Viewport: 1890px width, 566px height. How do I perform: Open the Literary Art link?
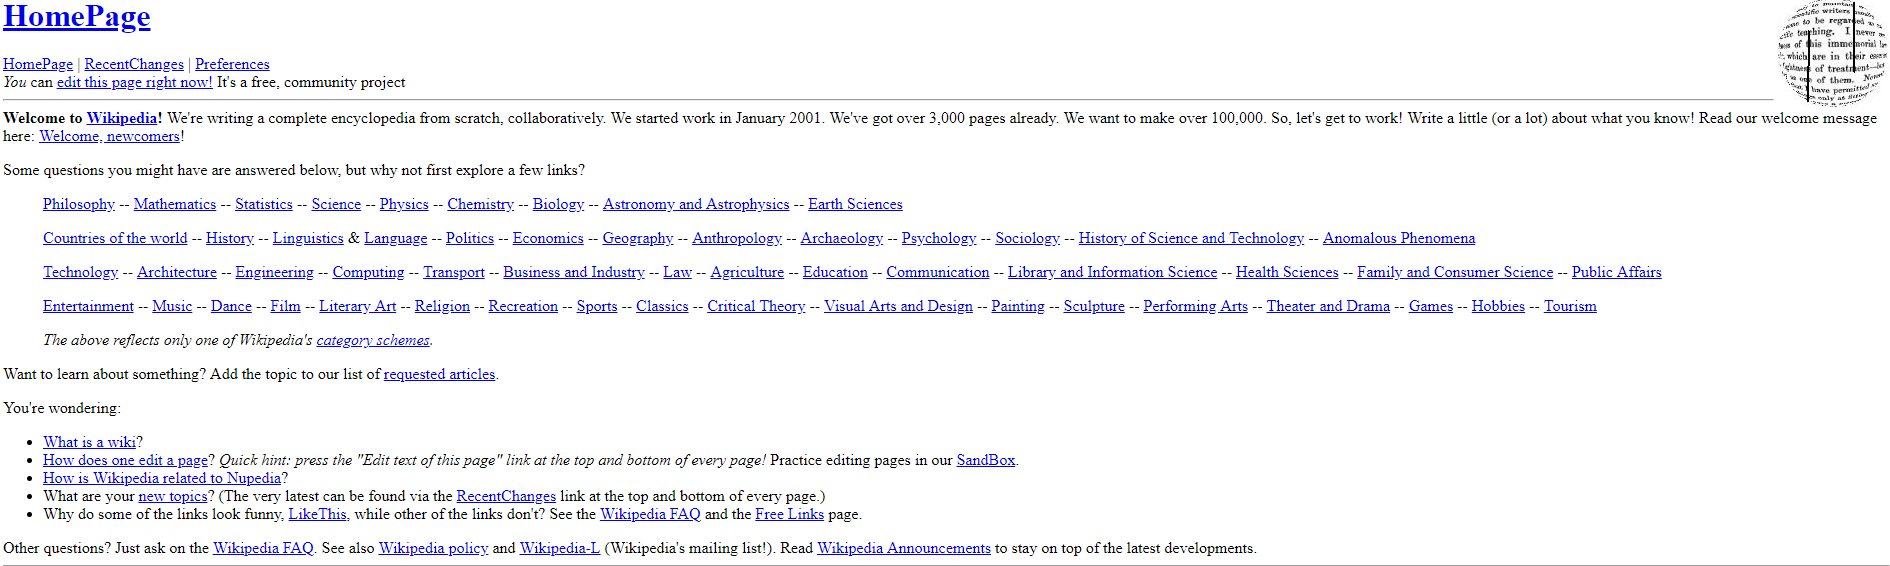358,306
